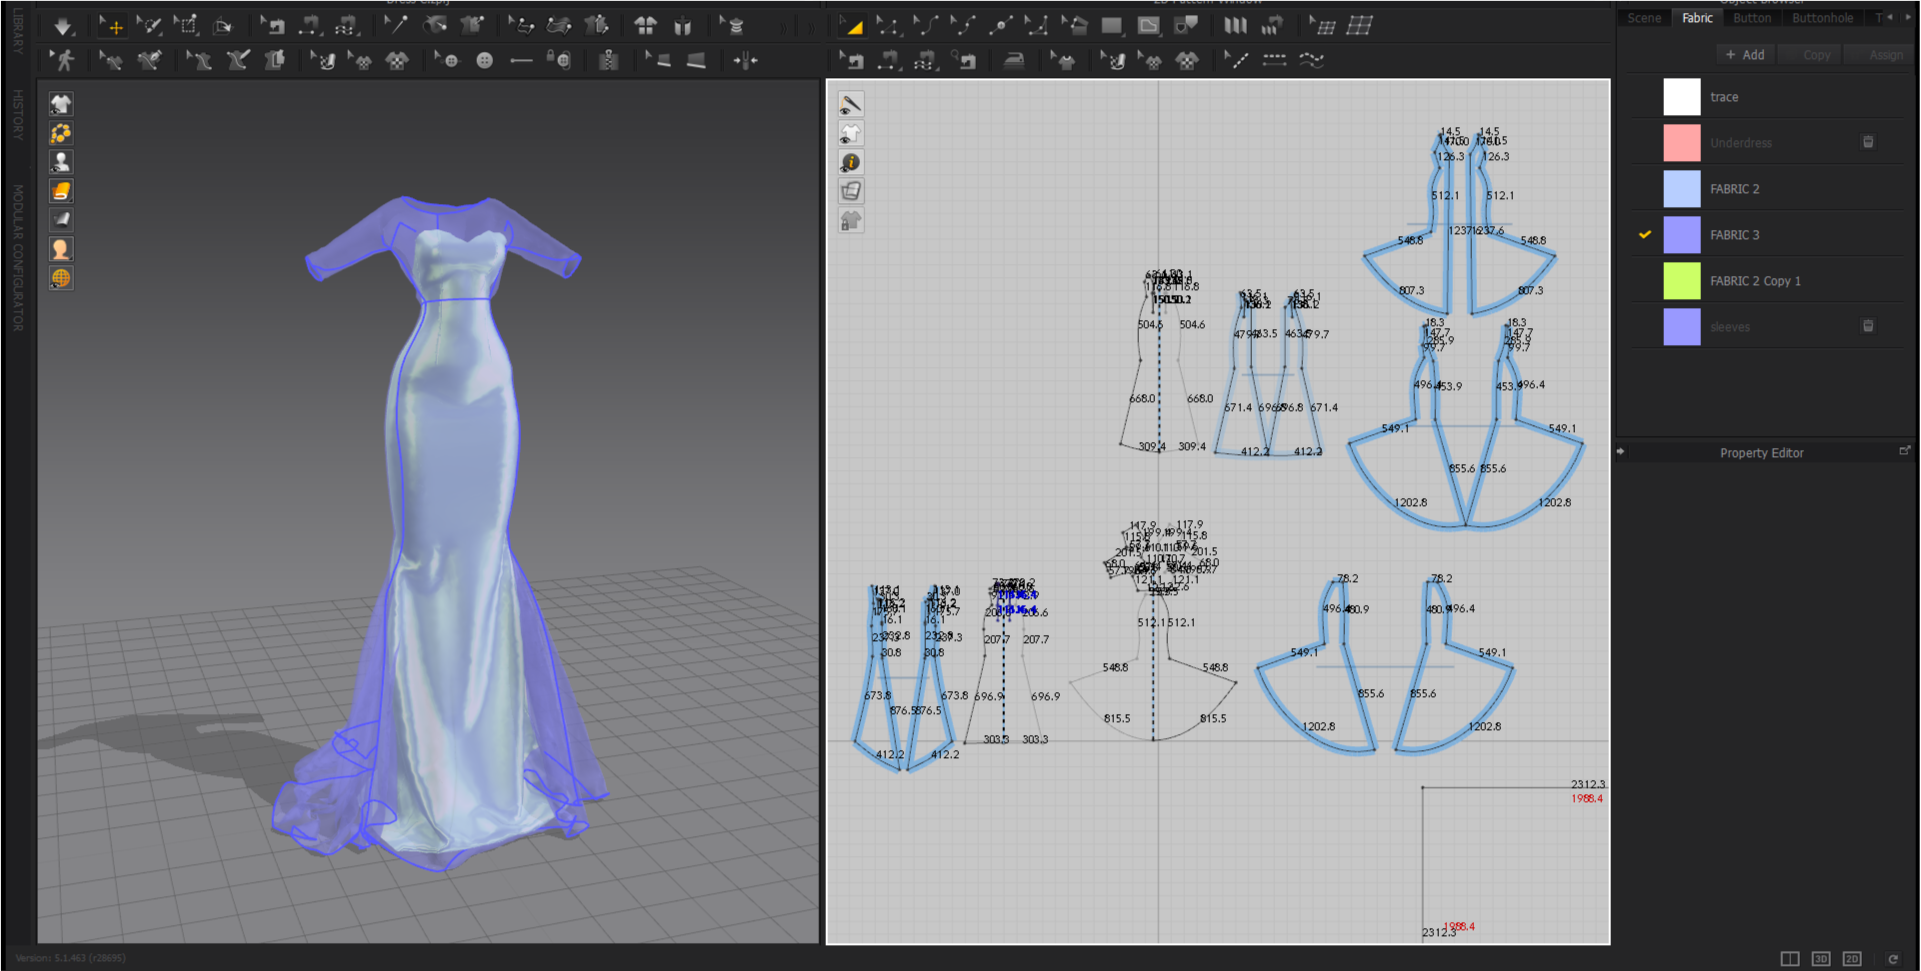
Task: Select the Edit Avatar walking-figure tool
Action: click(64, 61)
